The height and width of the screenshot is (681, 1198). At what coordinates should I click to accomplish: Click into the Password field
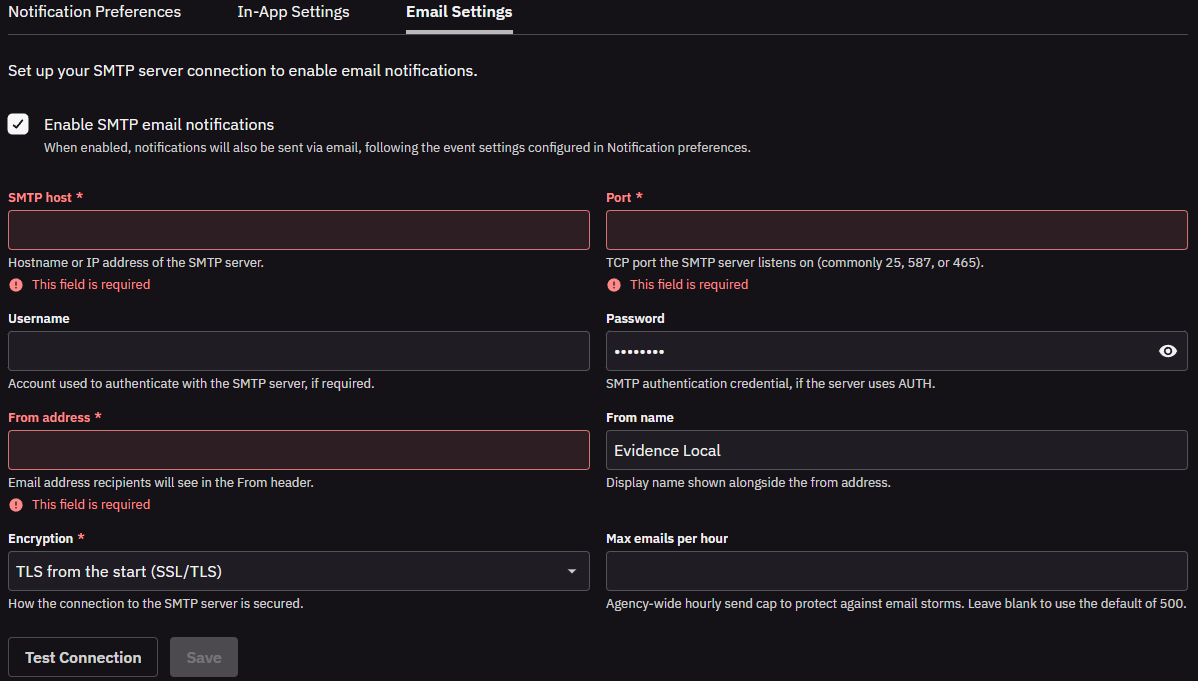click(x=879, y=351)
